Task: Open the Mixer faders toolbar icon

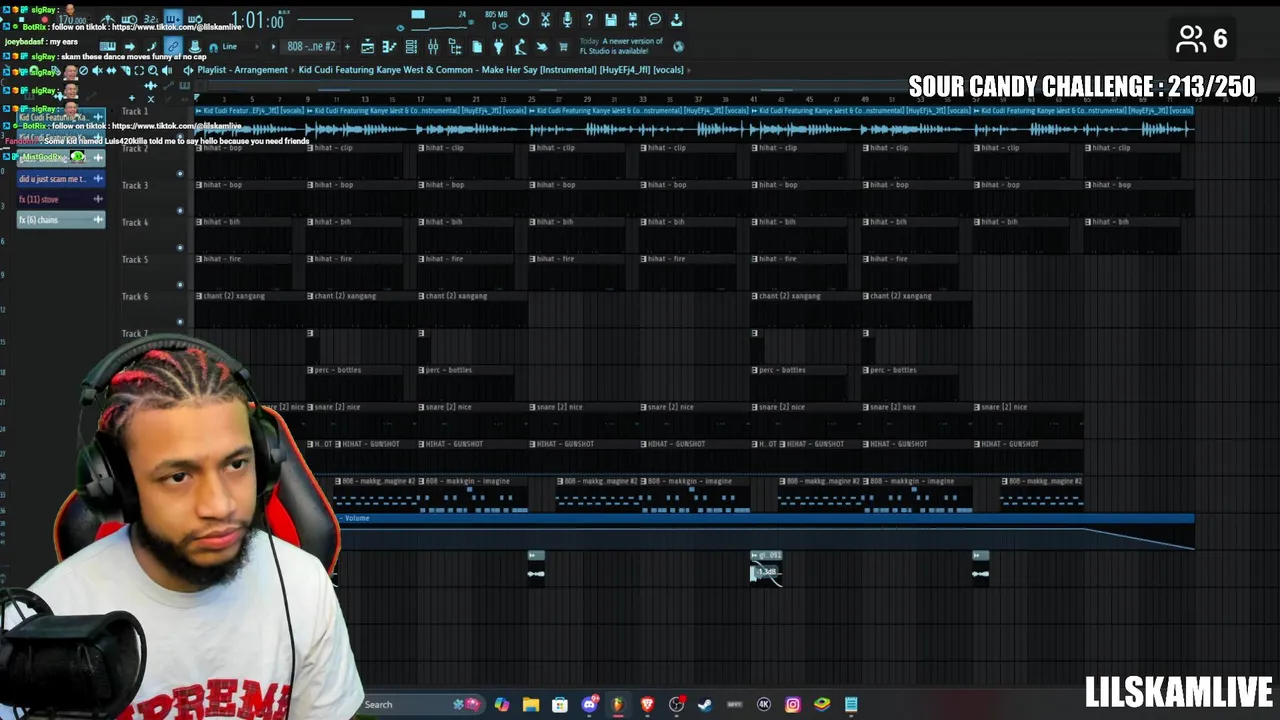Action: tap(433, 46)
